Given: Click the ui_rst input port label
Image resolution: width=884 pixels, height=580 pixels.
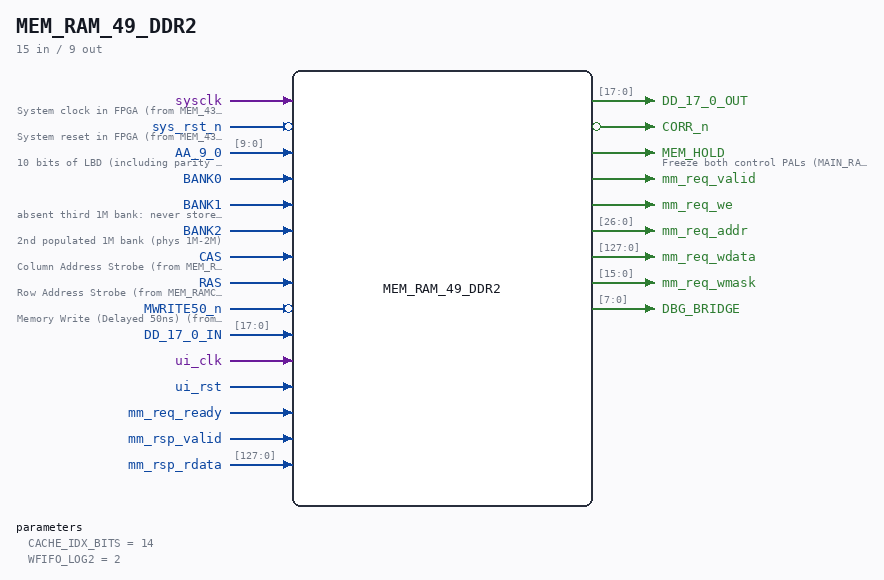Looking at the screenshot, I should click(x=198, y=386).
